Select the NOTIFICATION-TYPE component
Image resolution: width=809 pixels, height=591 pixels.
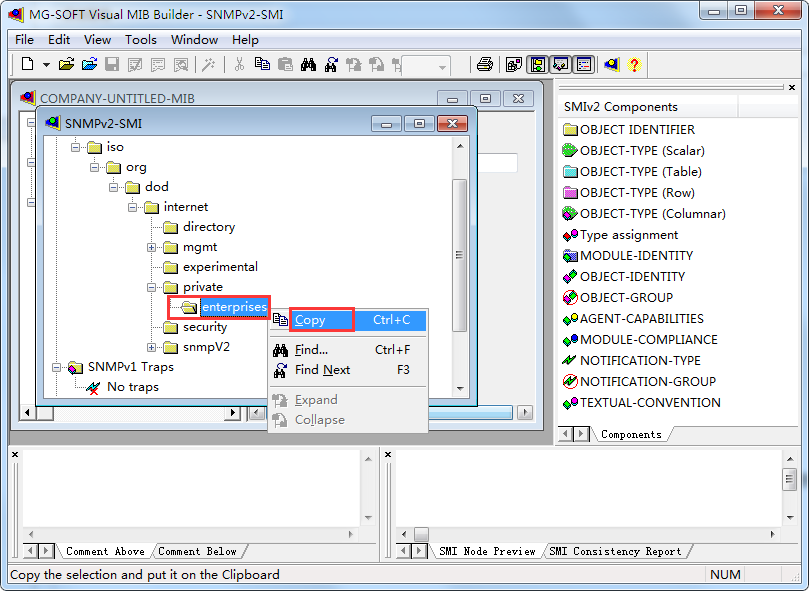click(640, 360)
